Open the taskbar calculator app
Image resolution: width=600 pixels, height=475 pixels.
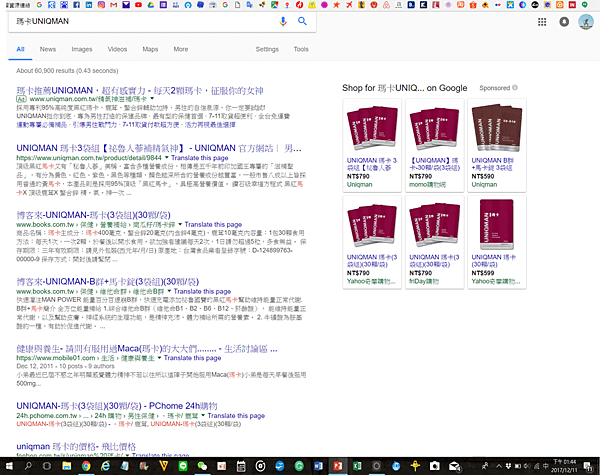coord(241,466)
